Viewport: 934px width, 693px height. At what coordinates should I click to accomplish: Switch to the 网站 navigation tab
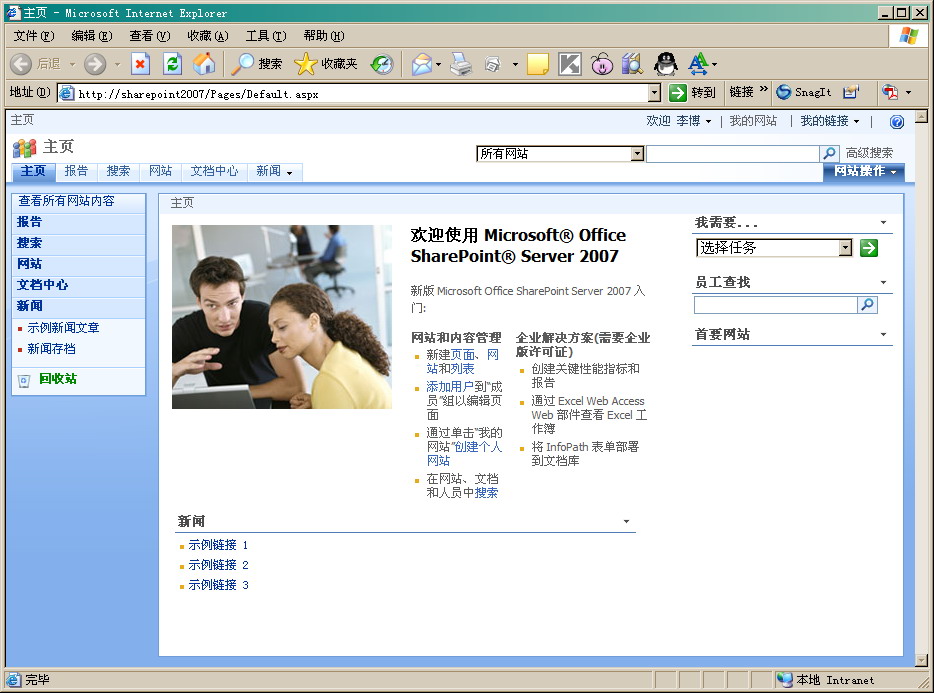pos(160,171)
